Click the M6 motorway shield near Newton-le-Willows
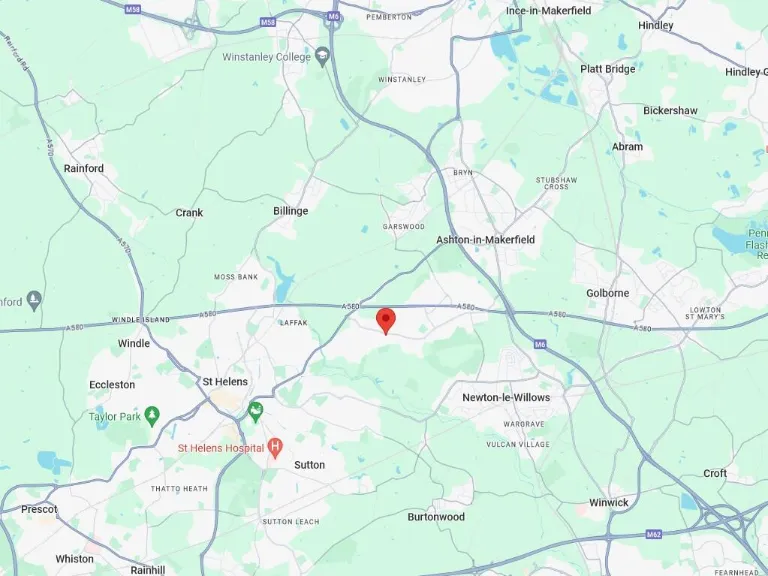 pyautogui.click(x=540, y=345)
